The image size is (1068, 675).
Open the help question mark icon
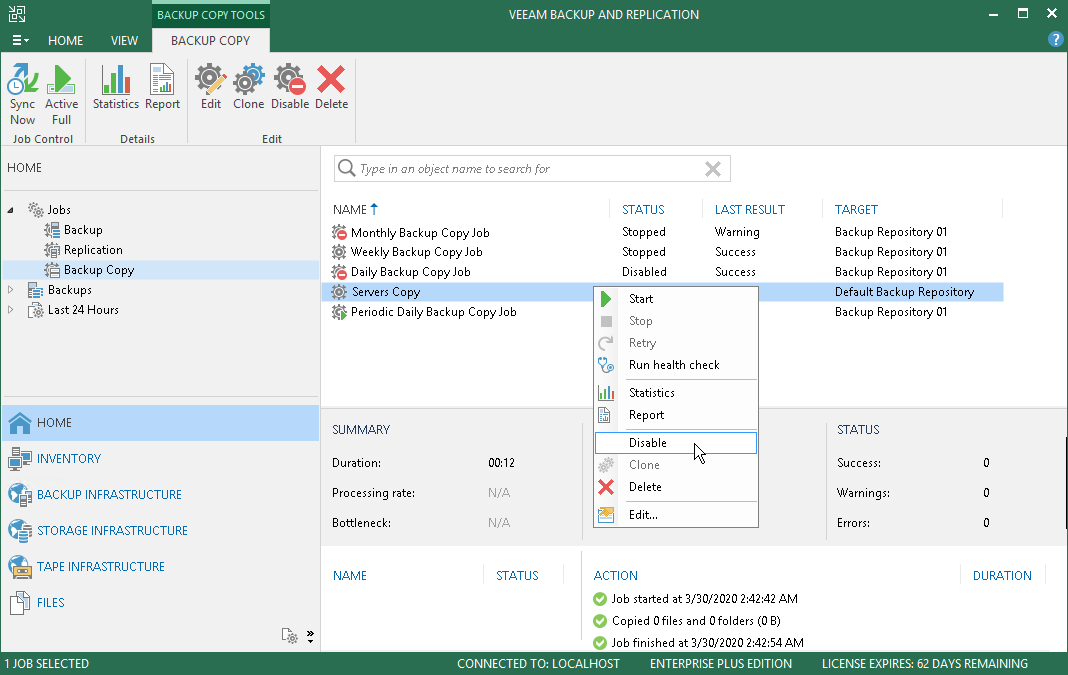click(1055, 40)
